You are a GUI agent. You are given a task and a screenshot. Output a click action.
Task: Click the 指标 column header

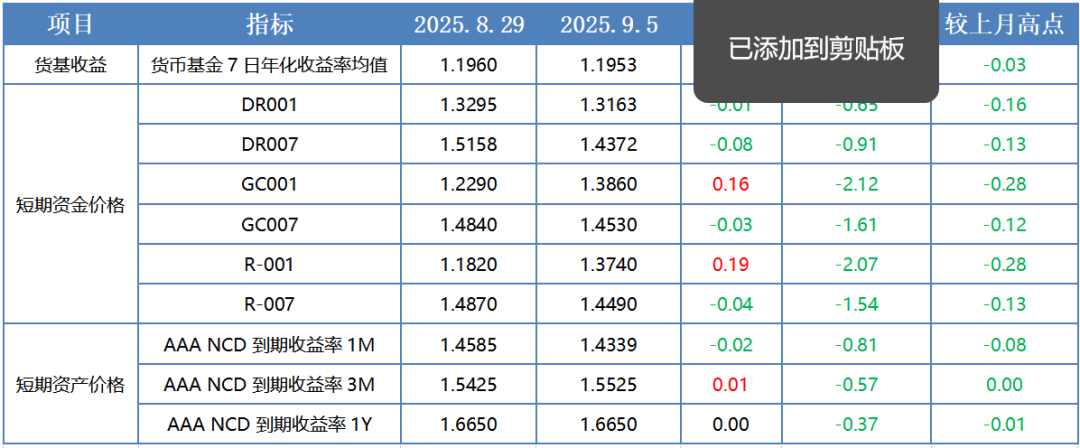tap(270, 24)
